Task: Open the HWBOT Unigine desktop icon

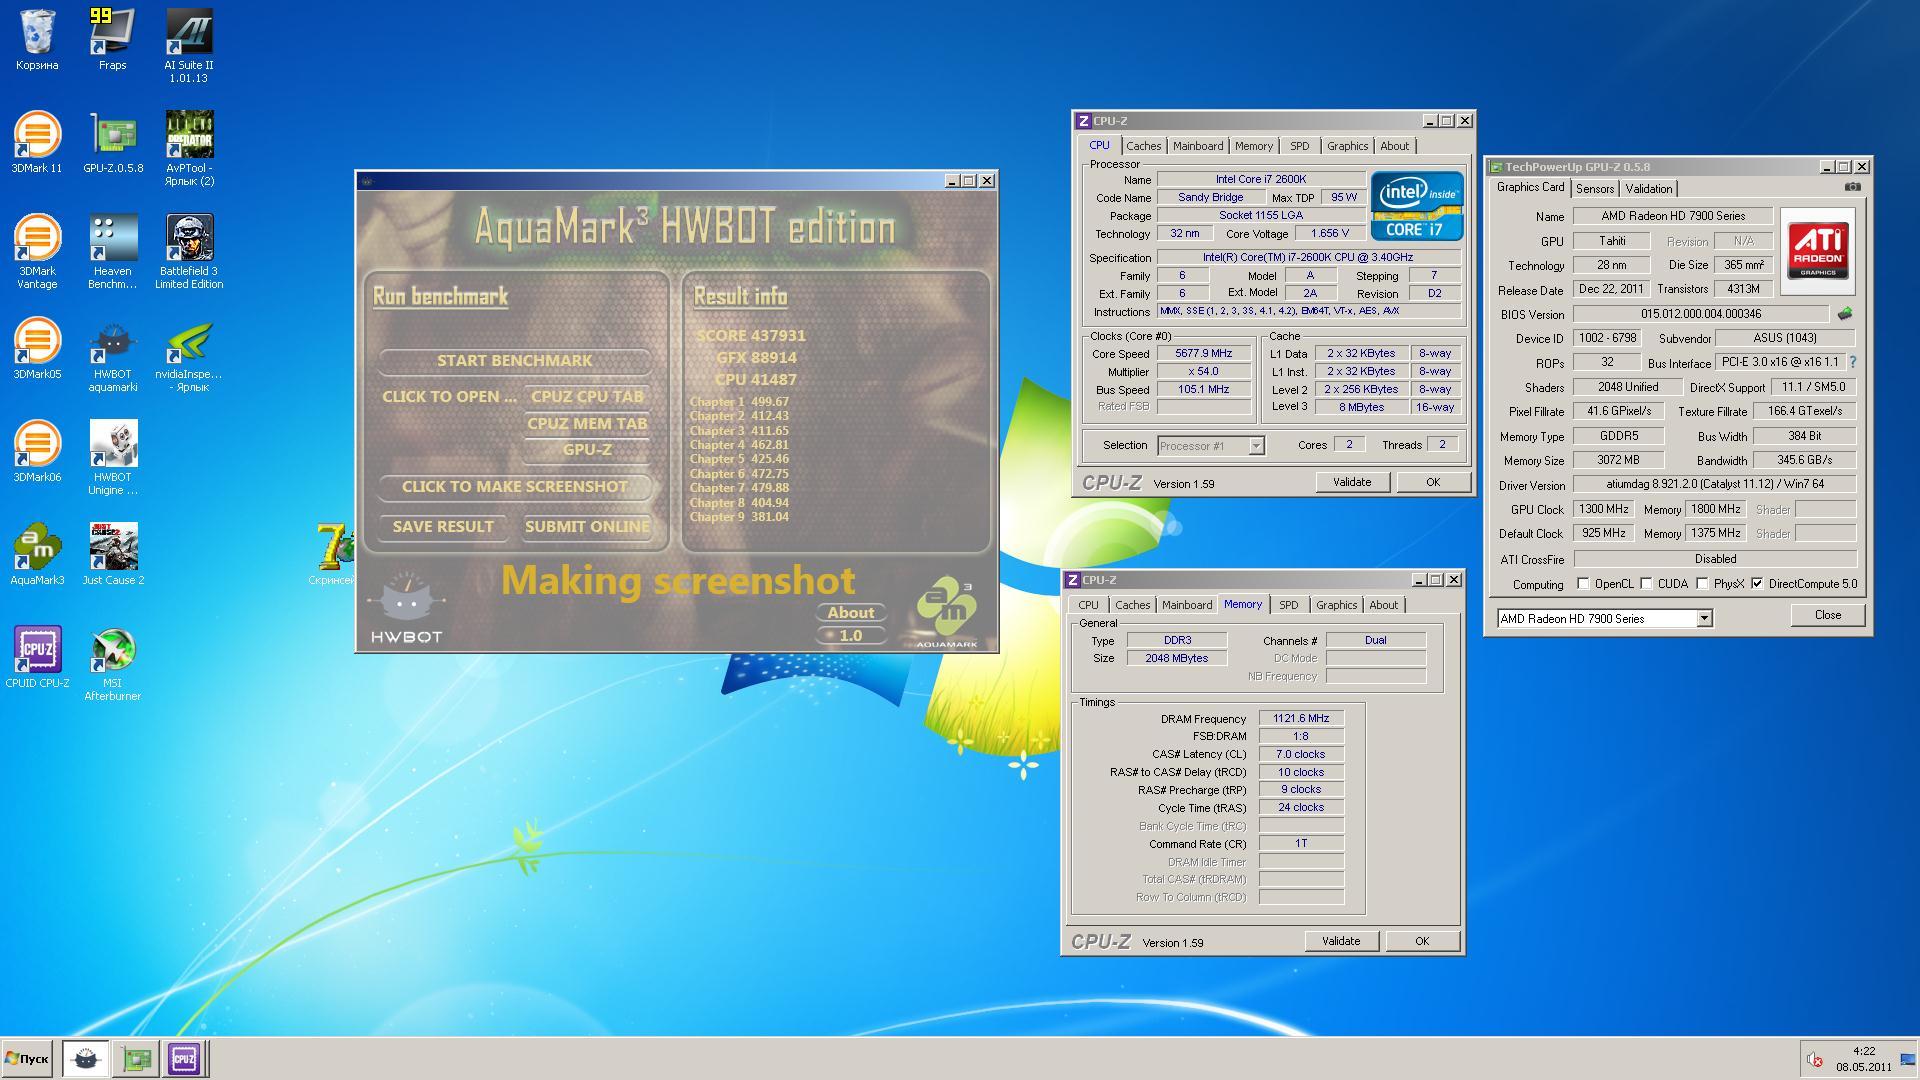Action: 113,457
